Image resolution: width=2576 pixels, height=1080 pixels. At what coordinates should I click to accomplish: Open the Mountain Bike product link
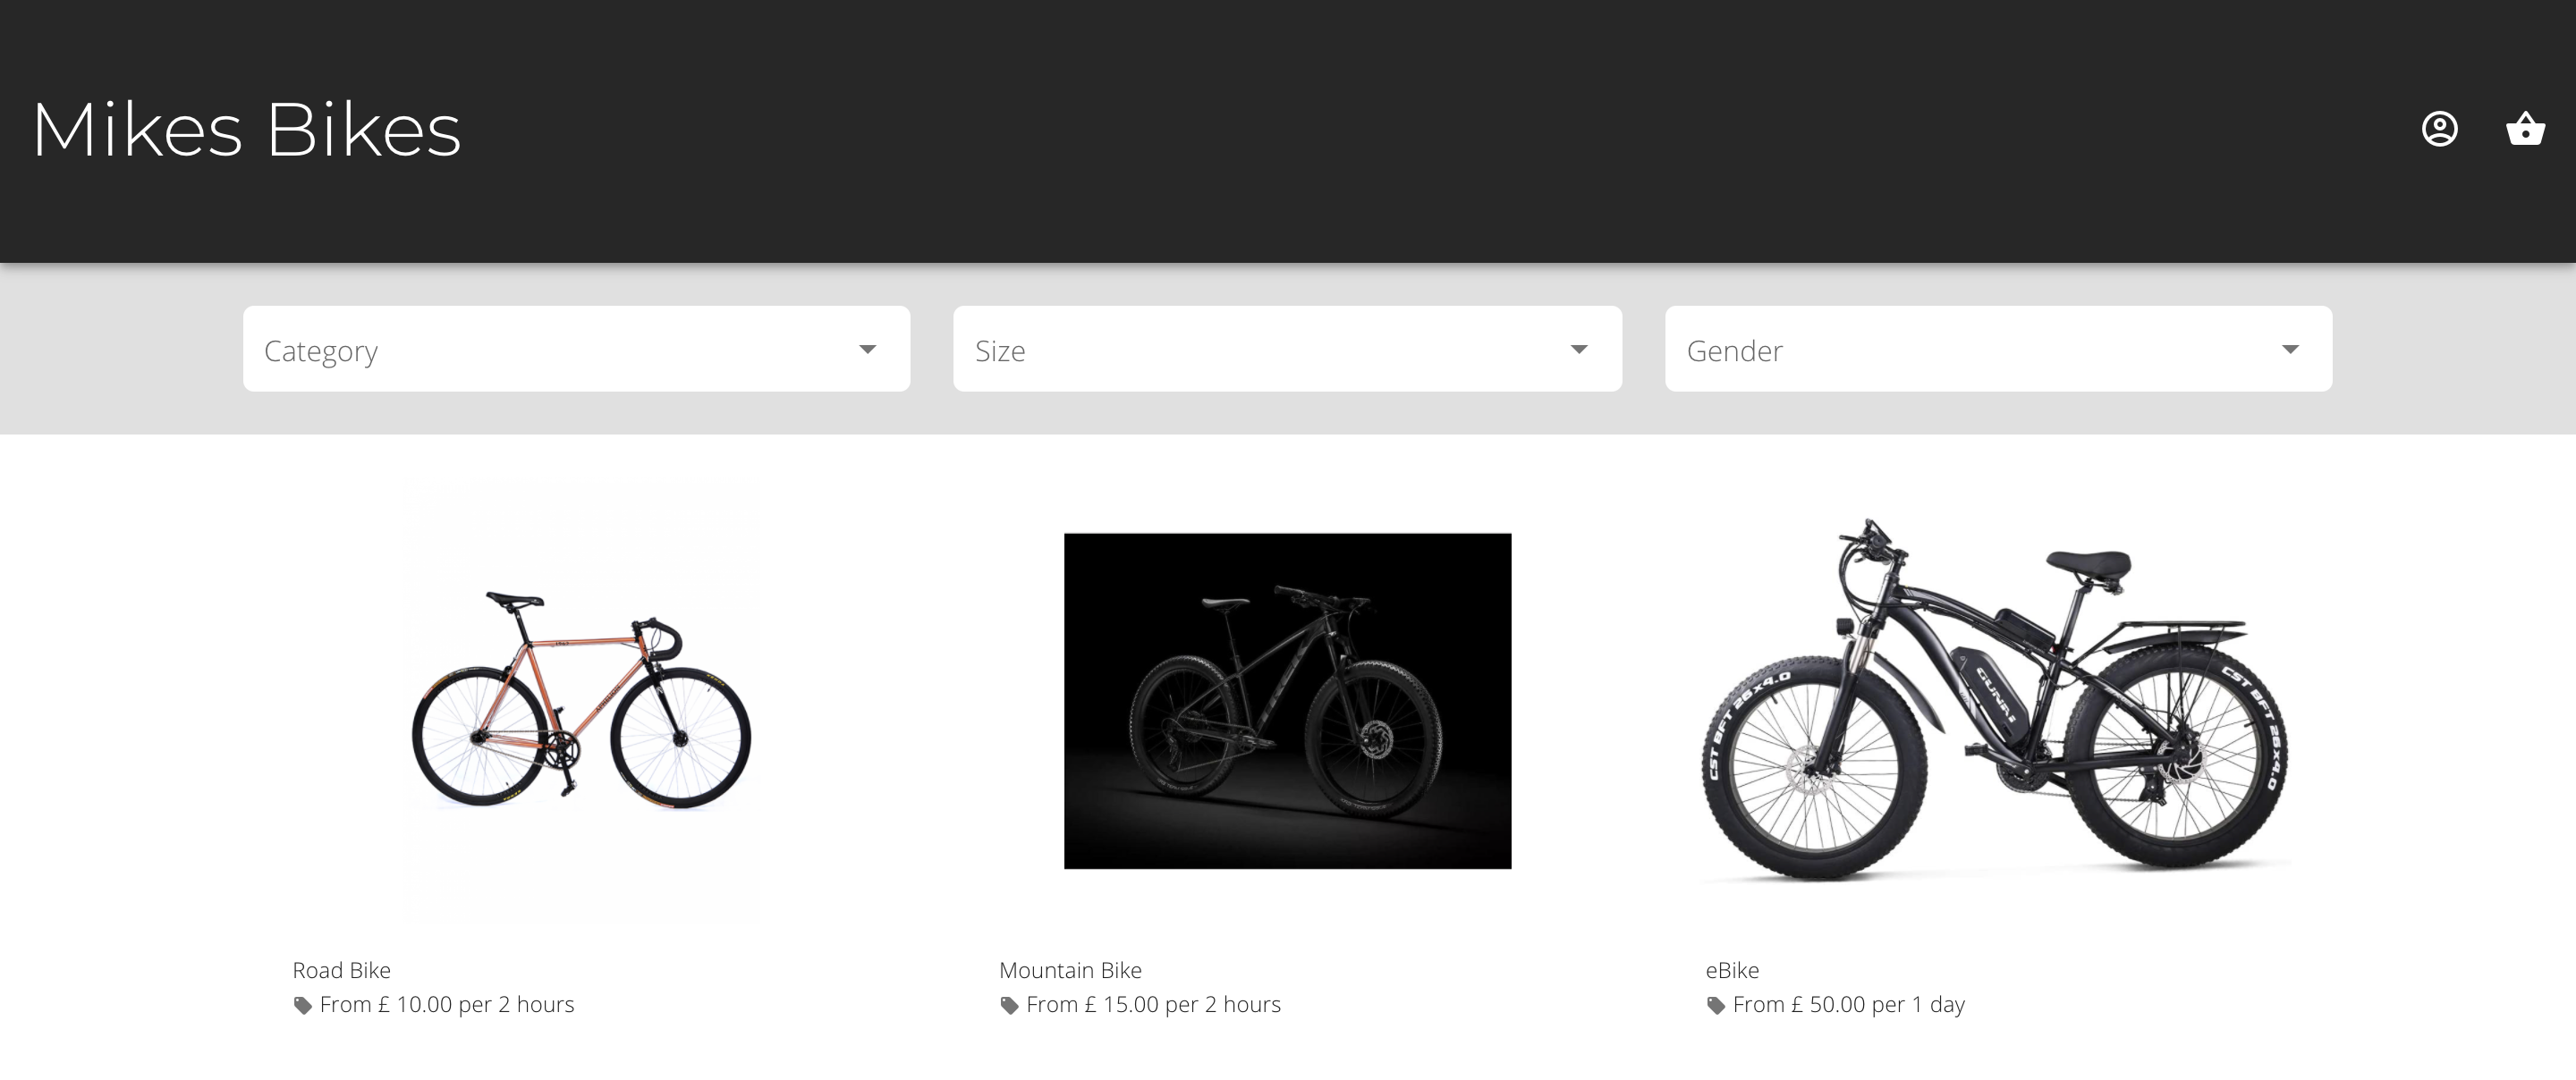pyautogui.click(x=1070, y=970)
